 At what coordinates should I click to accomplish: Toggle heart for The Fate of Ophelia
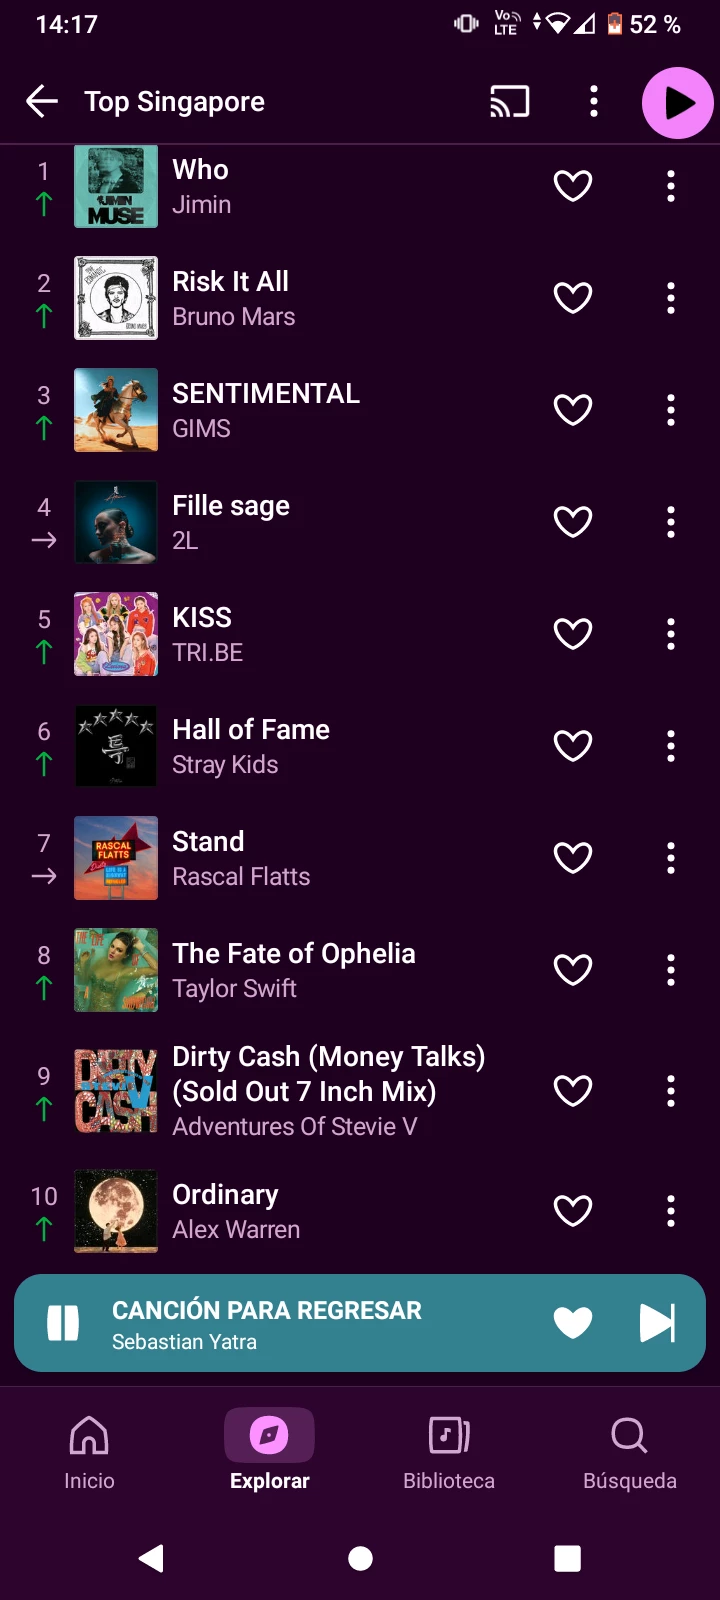point(573,970)
